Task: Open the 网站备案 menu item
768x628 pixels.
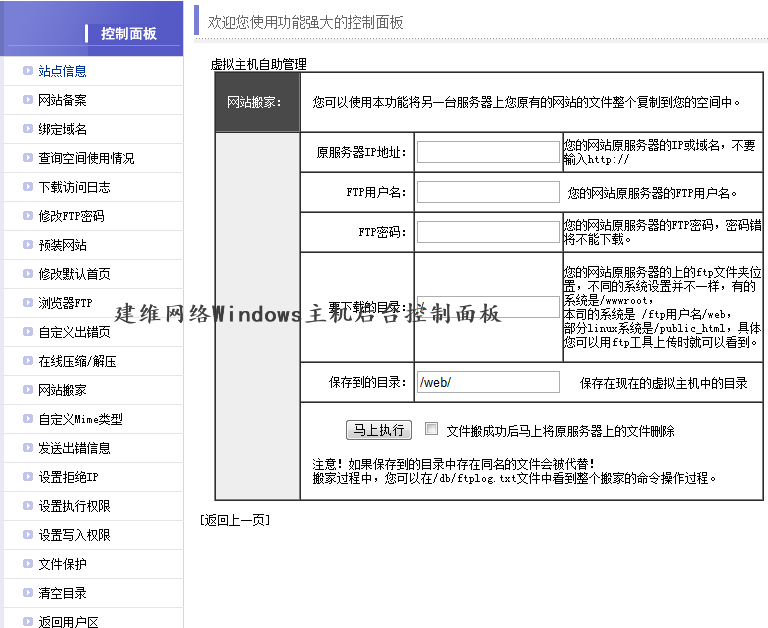Action: [x=62, y=100]
